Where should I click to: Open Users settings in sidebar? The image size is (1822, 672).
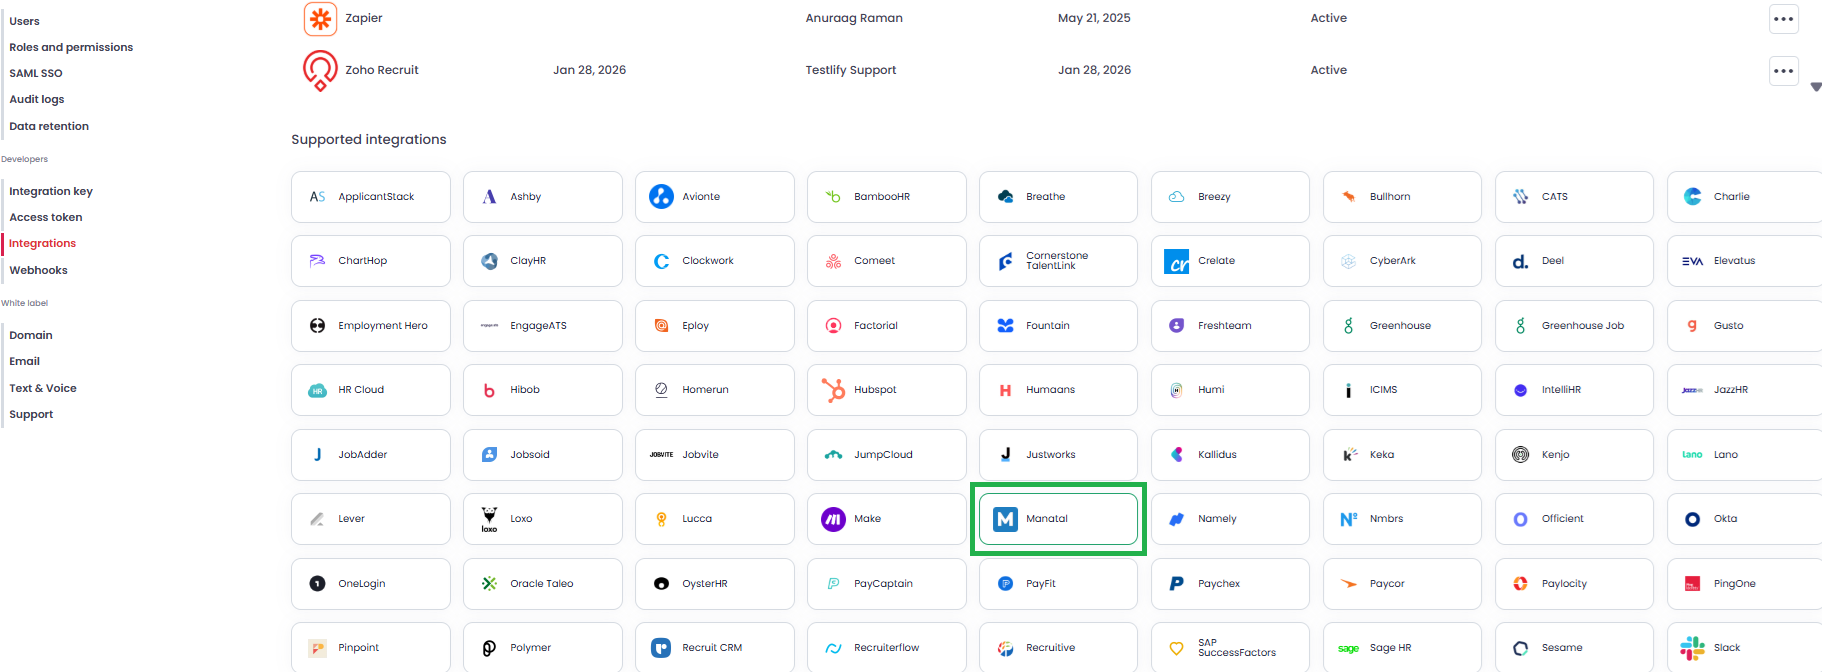tap(24, 21)
